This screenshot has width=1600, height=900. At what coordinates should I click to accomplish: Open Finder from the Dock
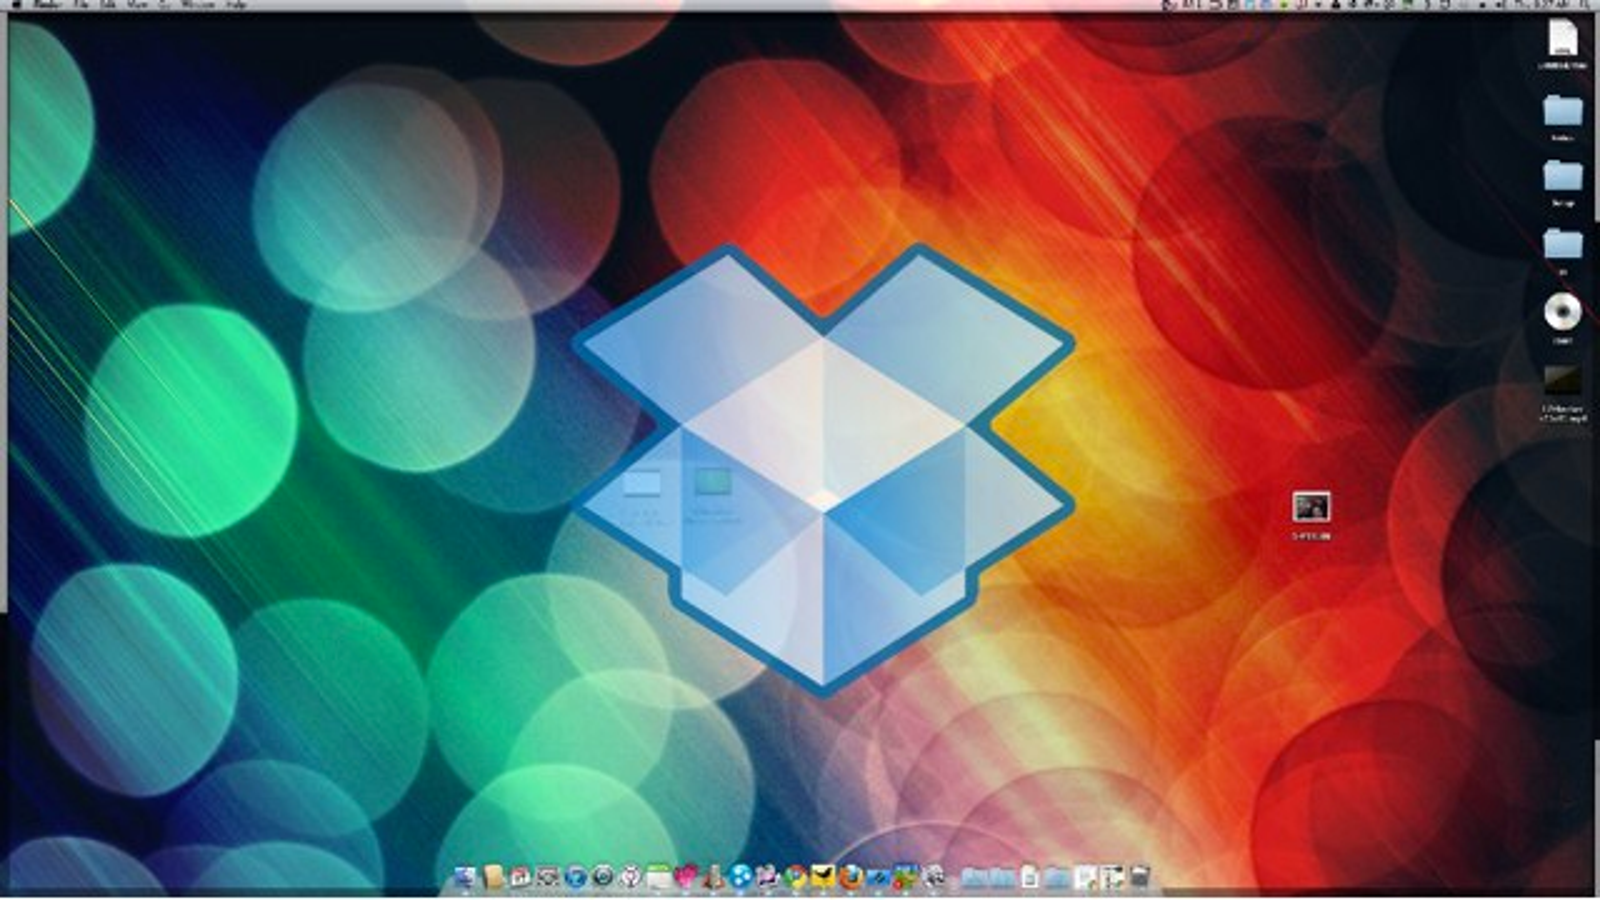coord(465,878)
